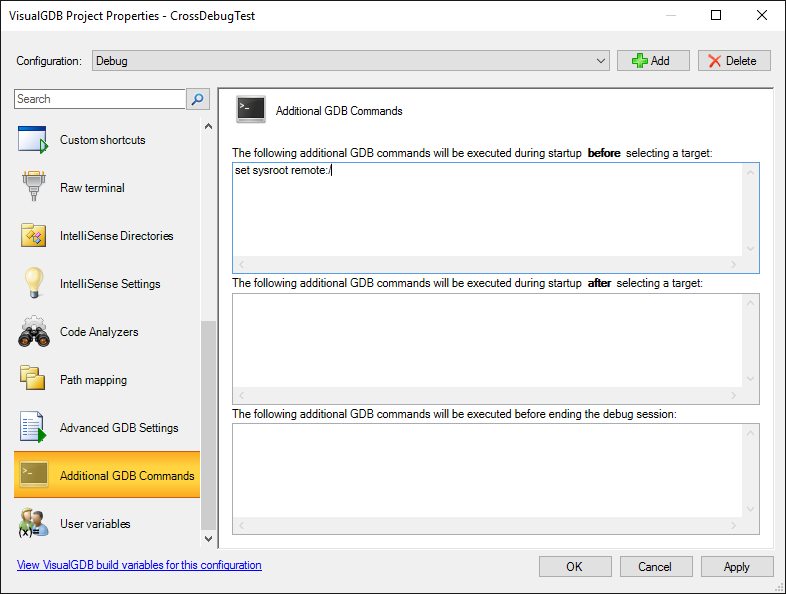
Task: Open the User variables page
Action: click(x=107, y=523)
